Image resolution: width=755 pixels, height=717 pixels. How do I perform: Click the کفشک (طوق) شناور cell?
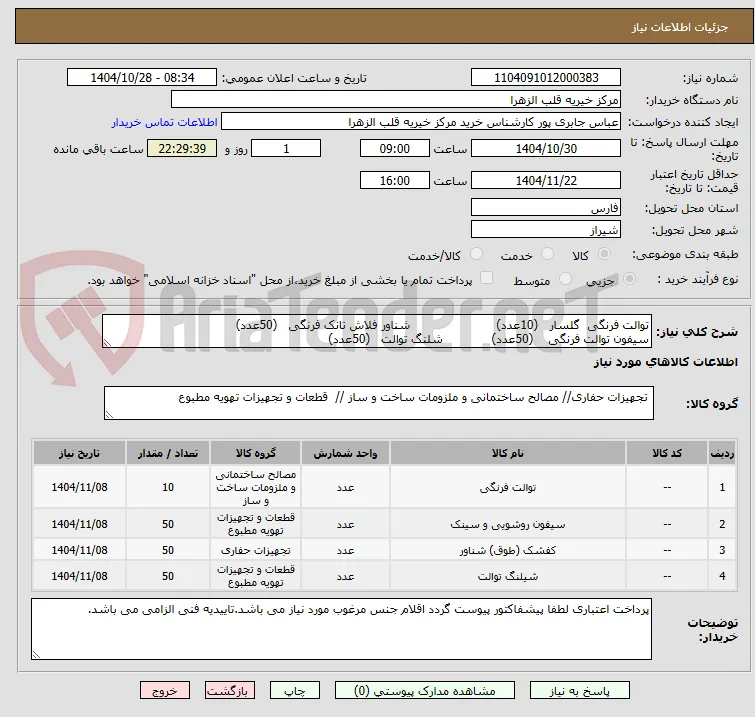508,550
